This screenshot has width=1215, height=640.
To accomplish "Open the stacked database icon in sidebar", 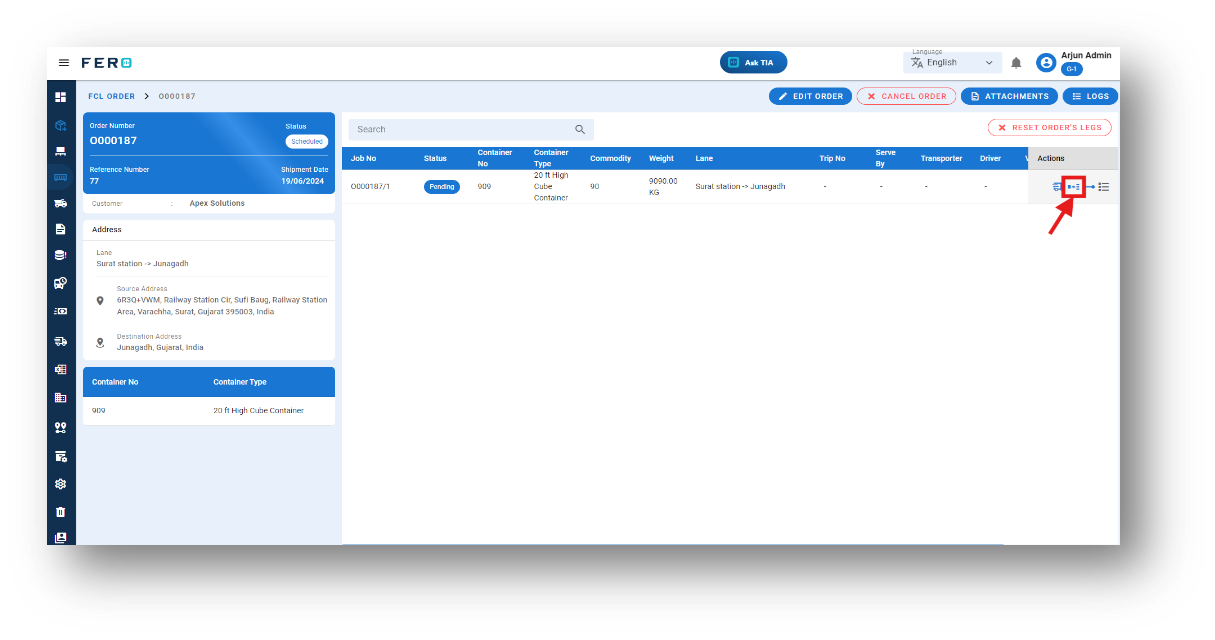I will pyautogui.click(x=61, y=255).
